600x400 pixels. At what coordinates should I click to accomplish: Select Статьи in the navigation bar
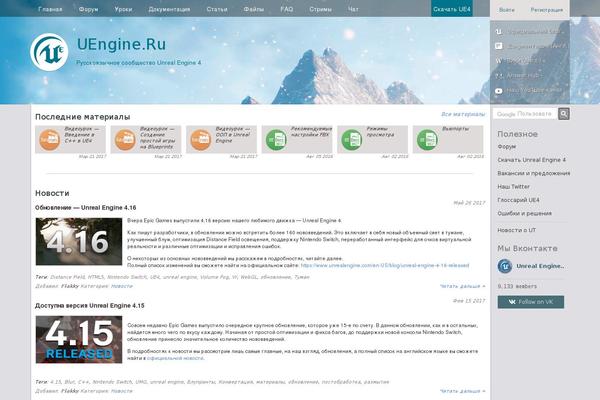point(217,9)
